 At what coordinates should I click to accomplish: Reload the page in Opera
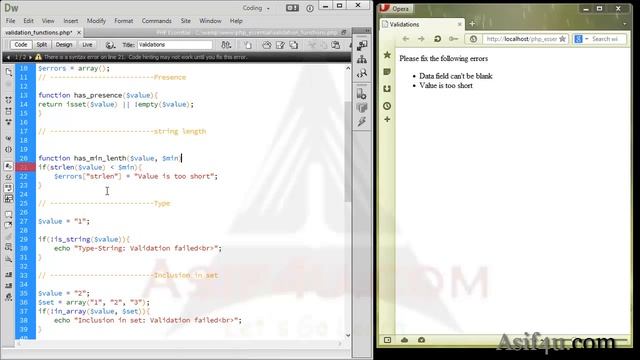(x=437, y=39)
